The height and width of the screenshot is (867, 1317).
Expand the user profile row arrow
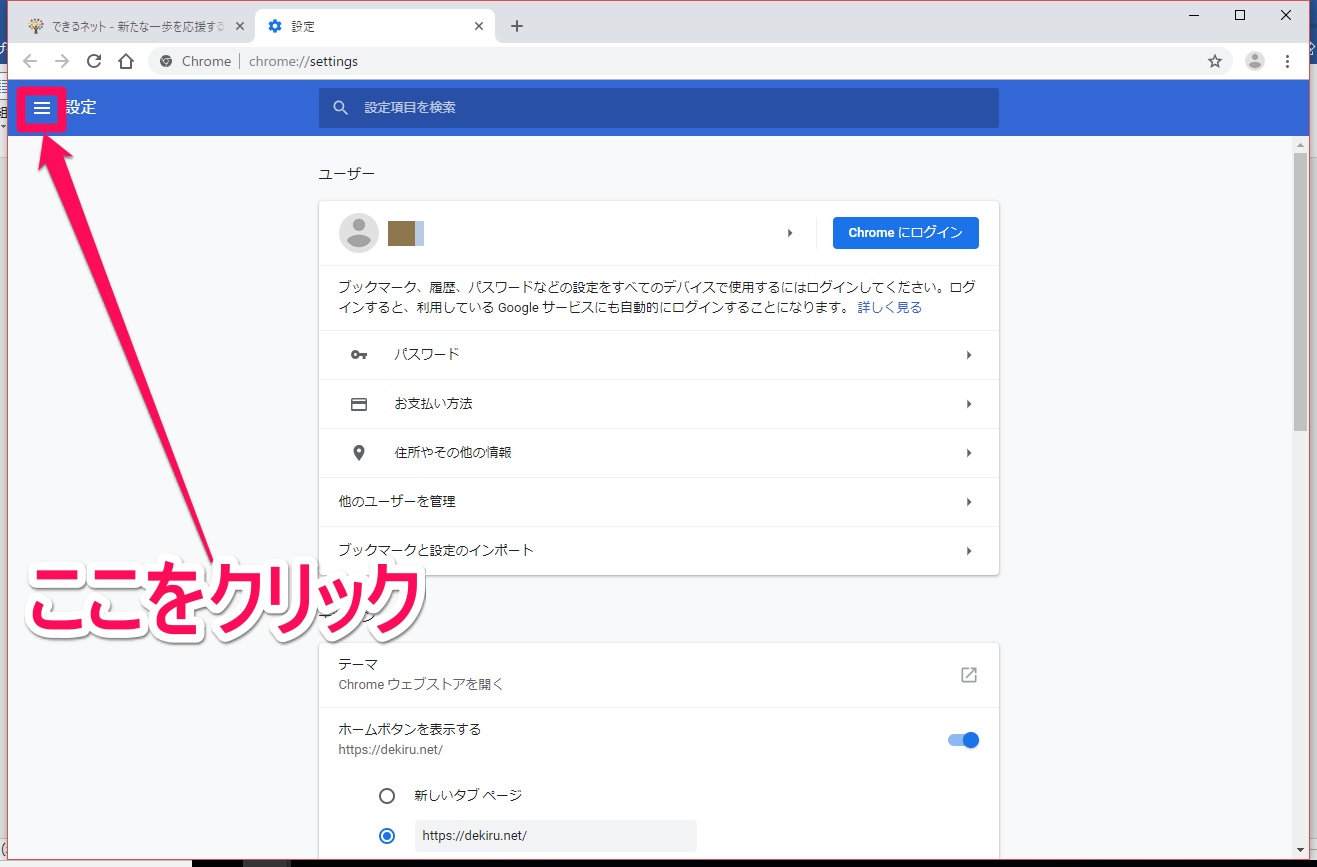(x=790, y=233)
